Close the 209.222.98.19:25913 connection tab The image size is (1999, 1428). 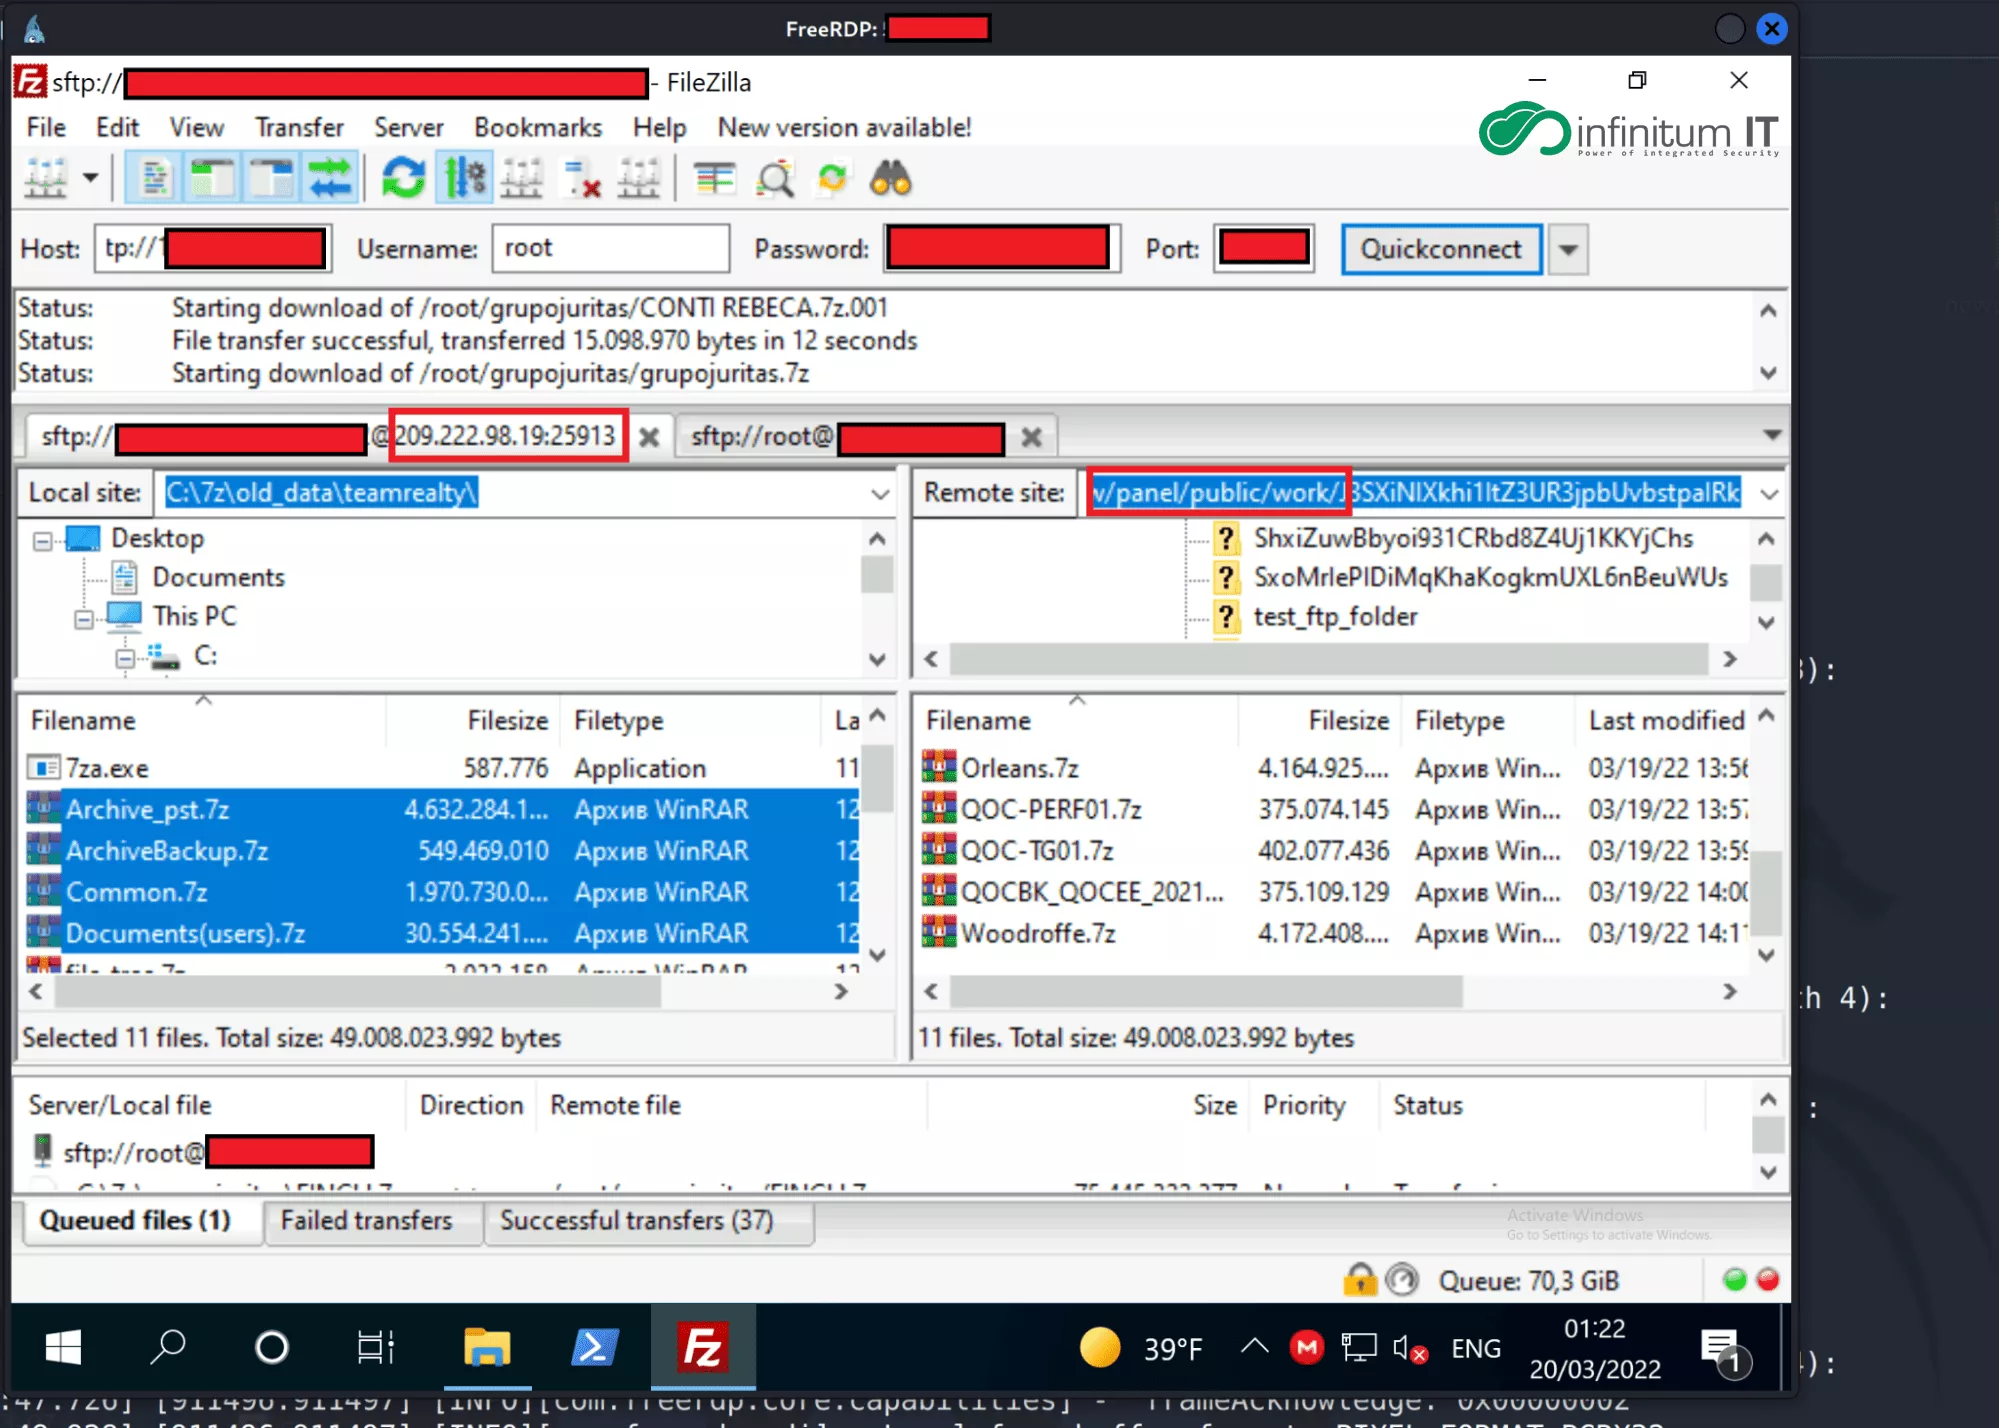[x=649, y=437]
